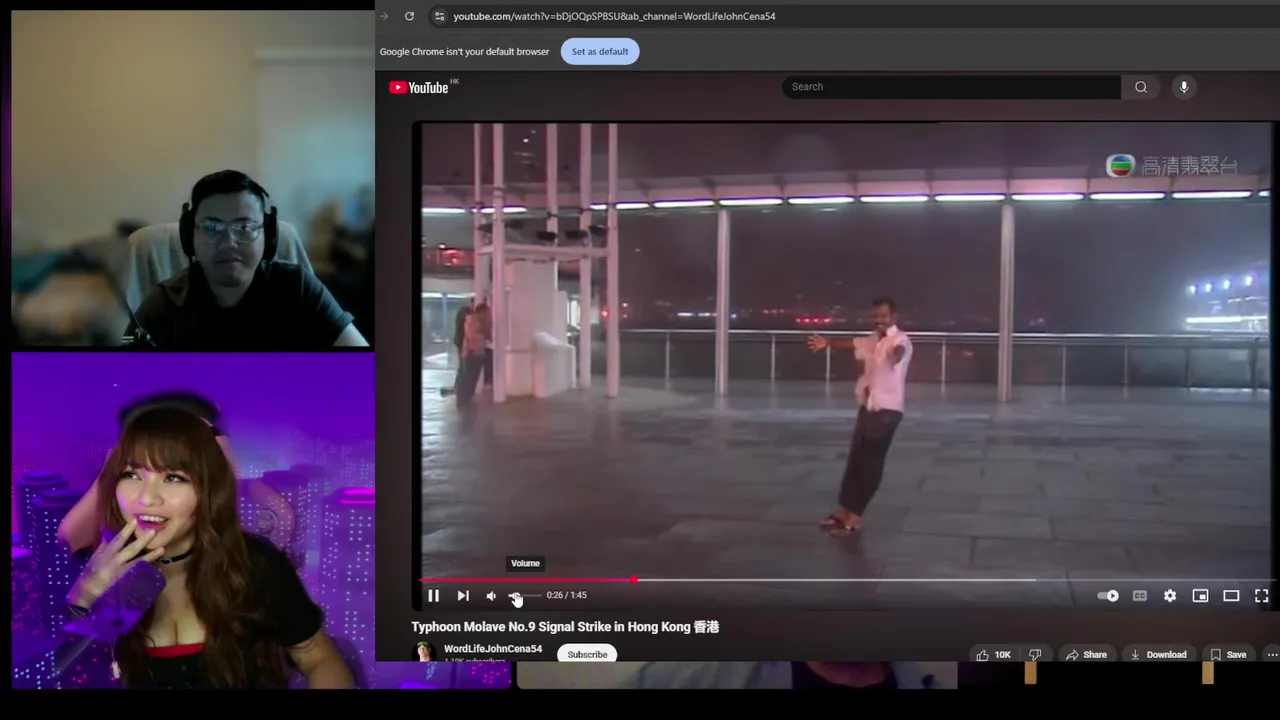Toggle closed captions CC button
The width and height of the screenshot is (1280, 720).
(1139, 596)
